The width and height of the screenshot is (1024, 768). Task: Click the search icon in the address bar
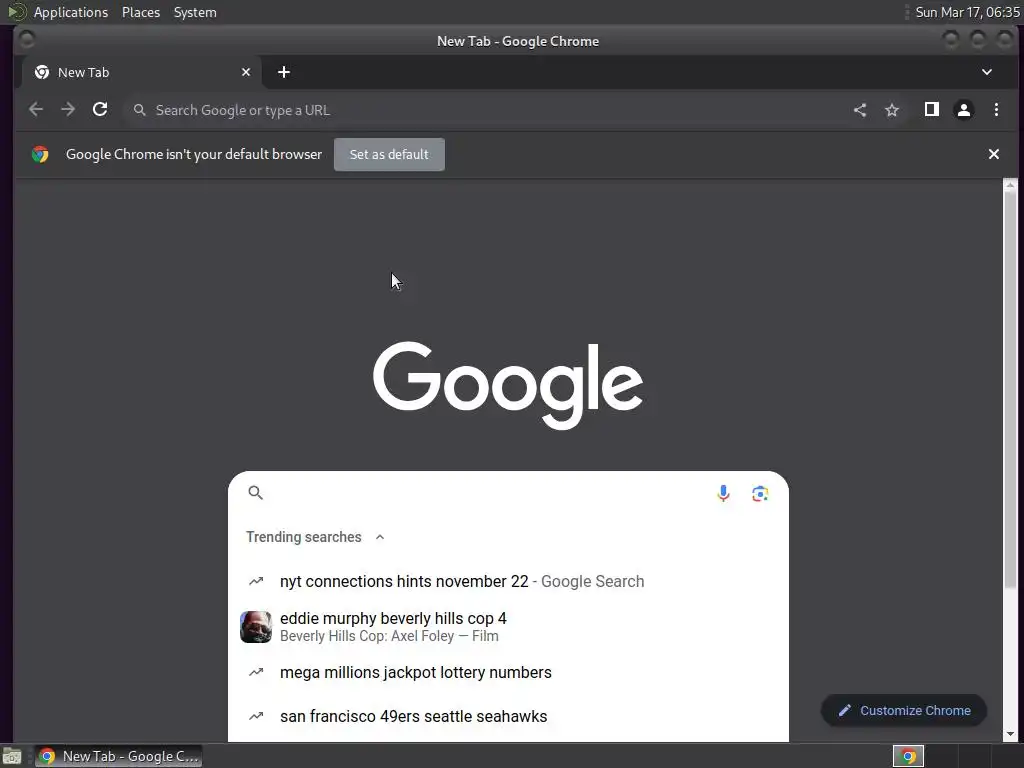[139, 110]
